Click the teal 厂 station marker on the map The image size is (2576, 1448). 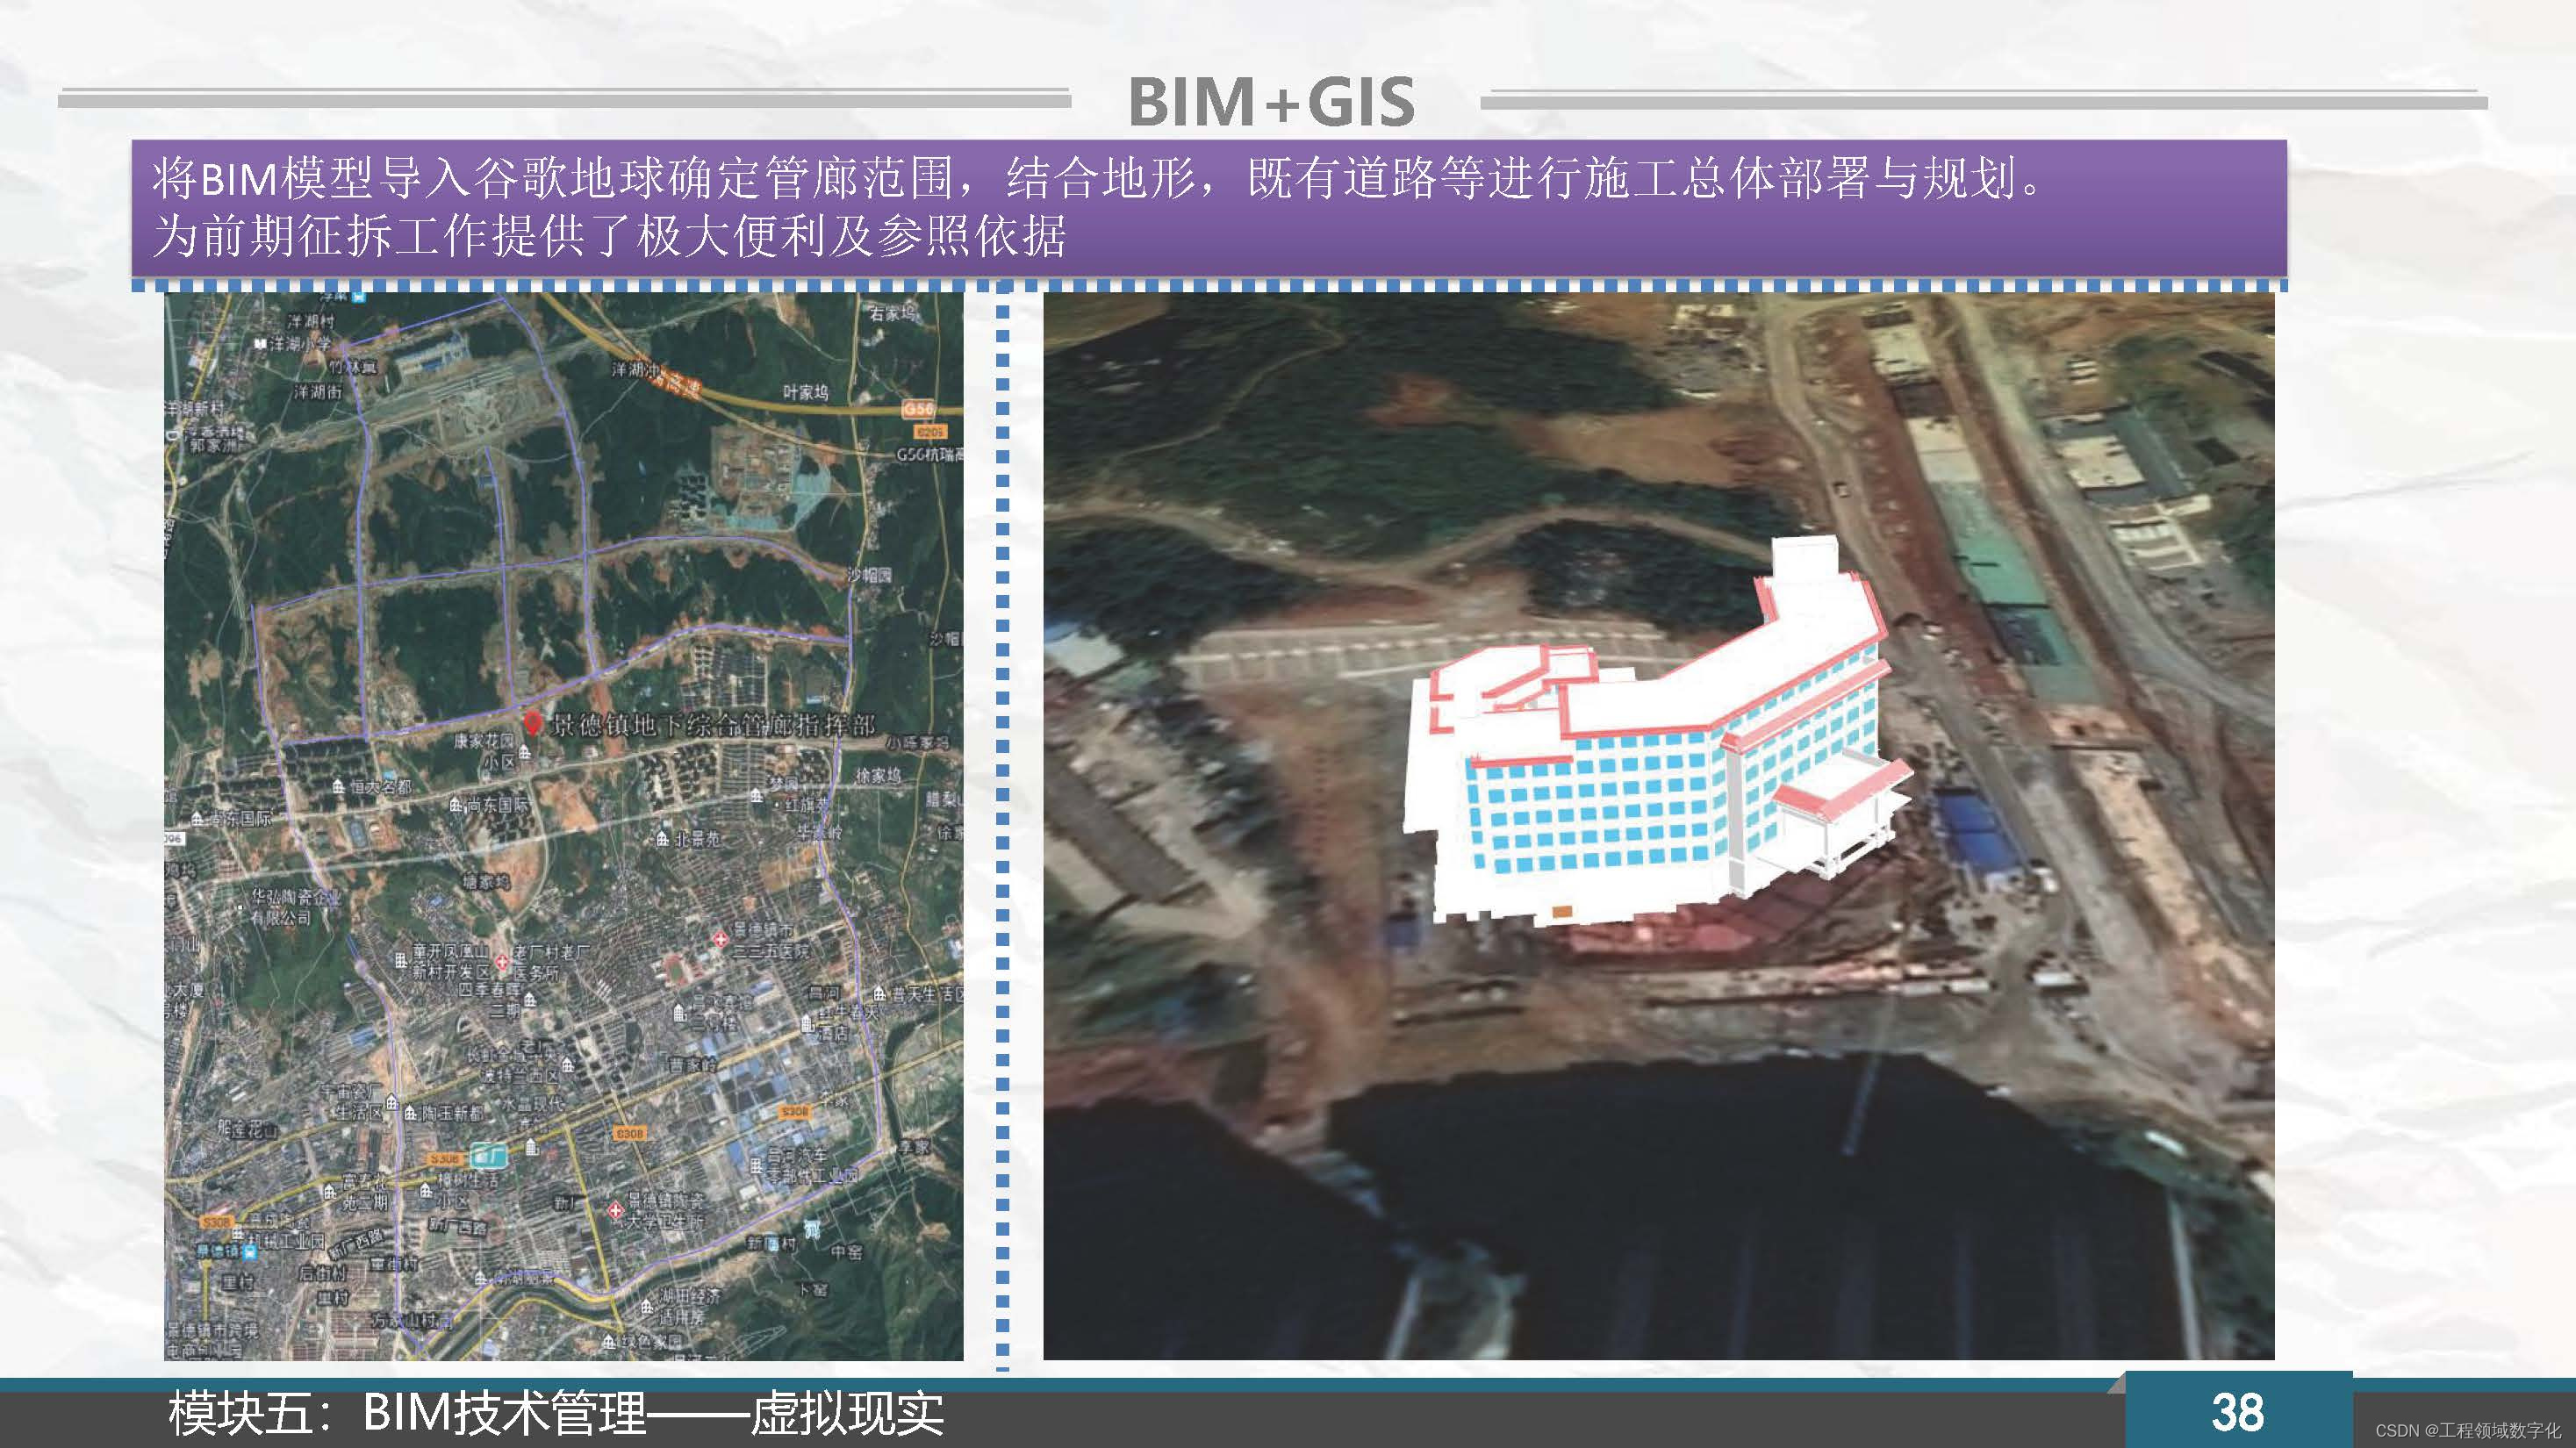[x=487, y=1155]
